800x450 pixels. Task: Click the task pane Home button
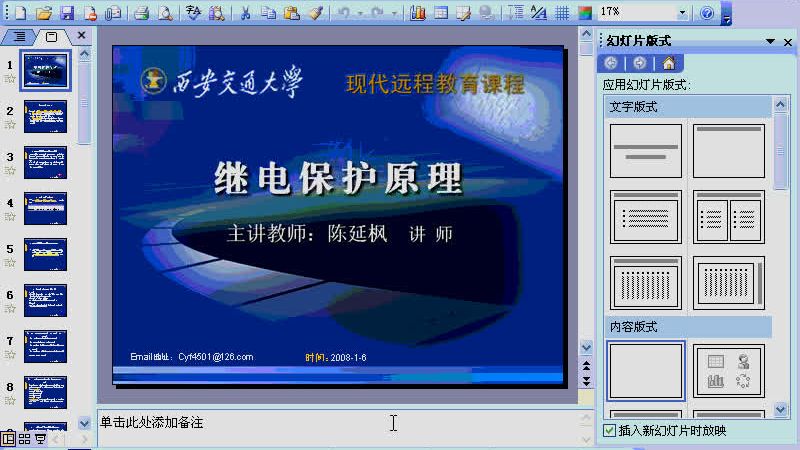pos(668,63)
